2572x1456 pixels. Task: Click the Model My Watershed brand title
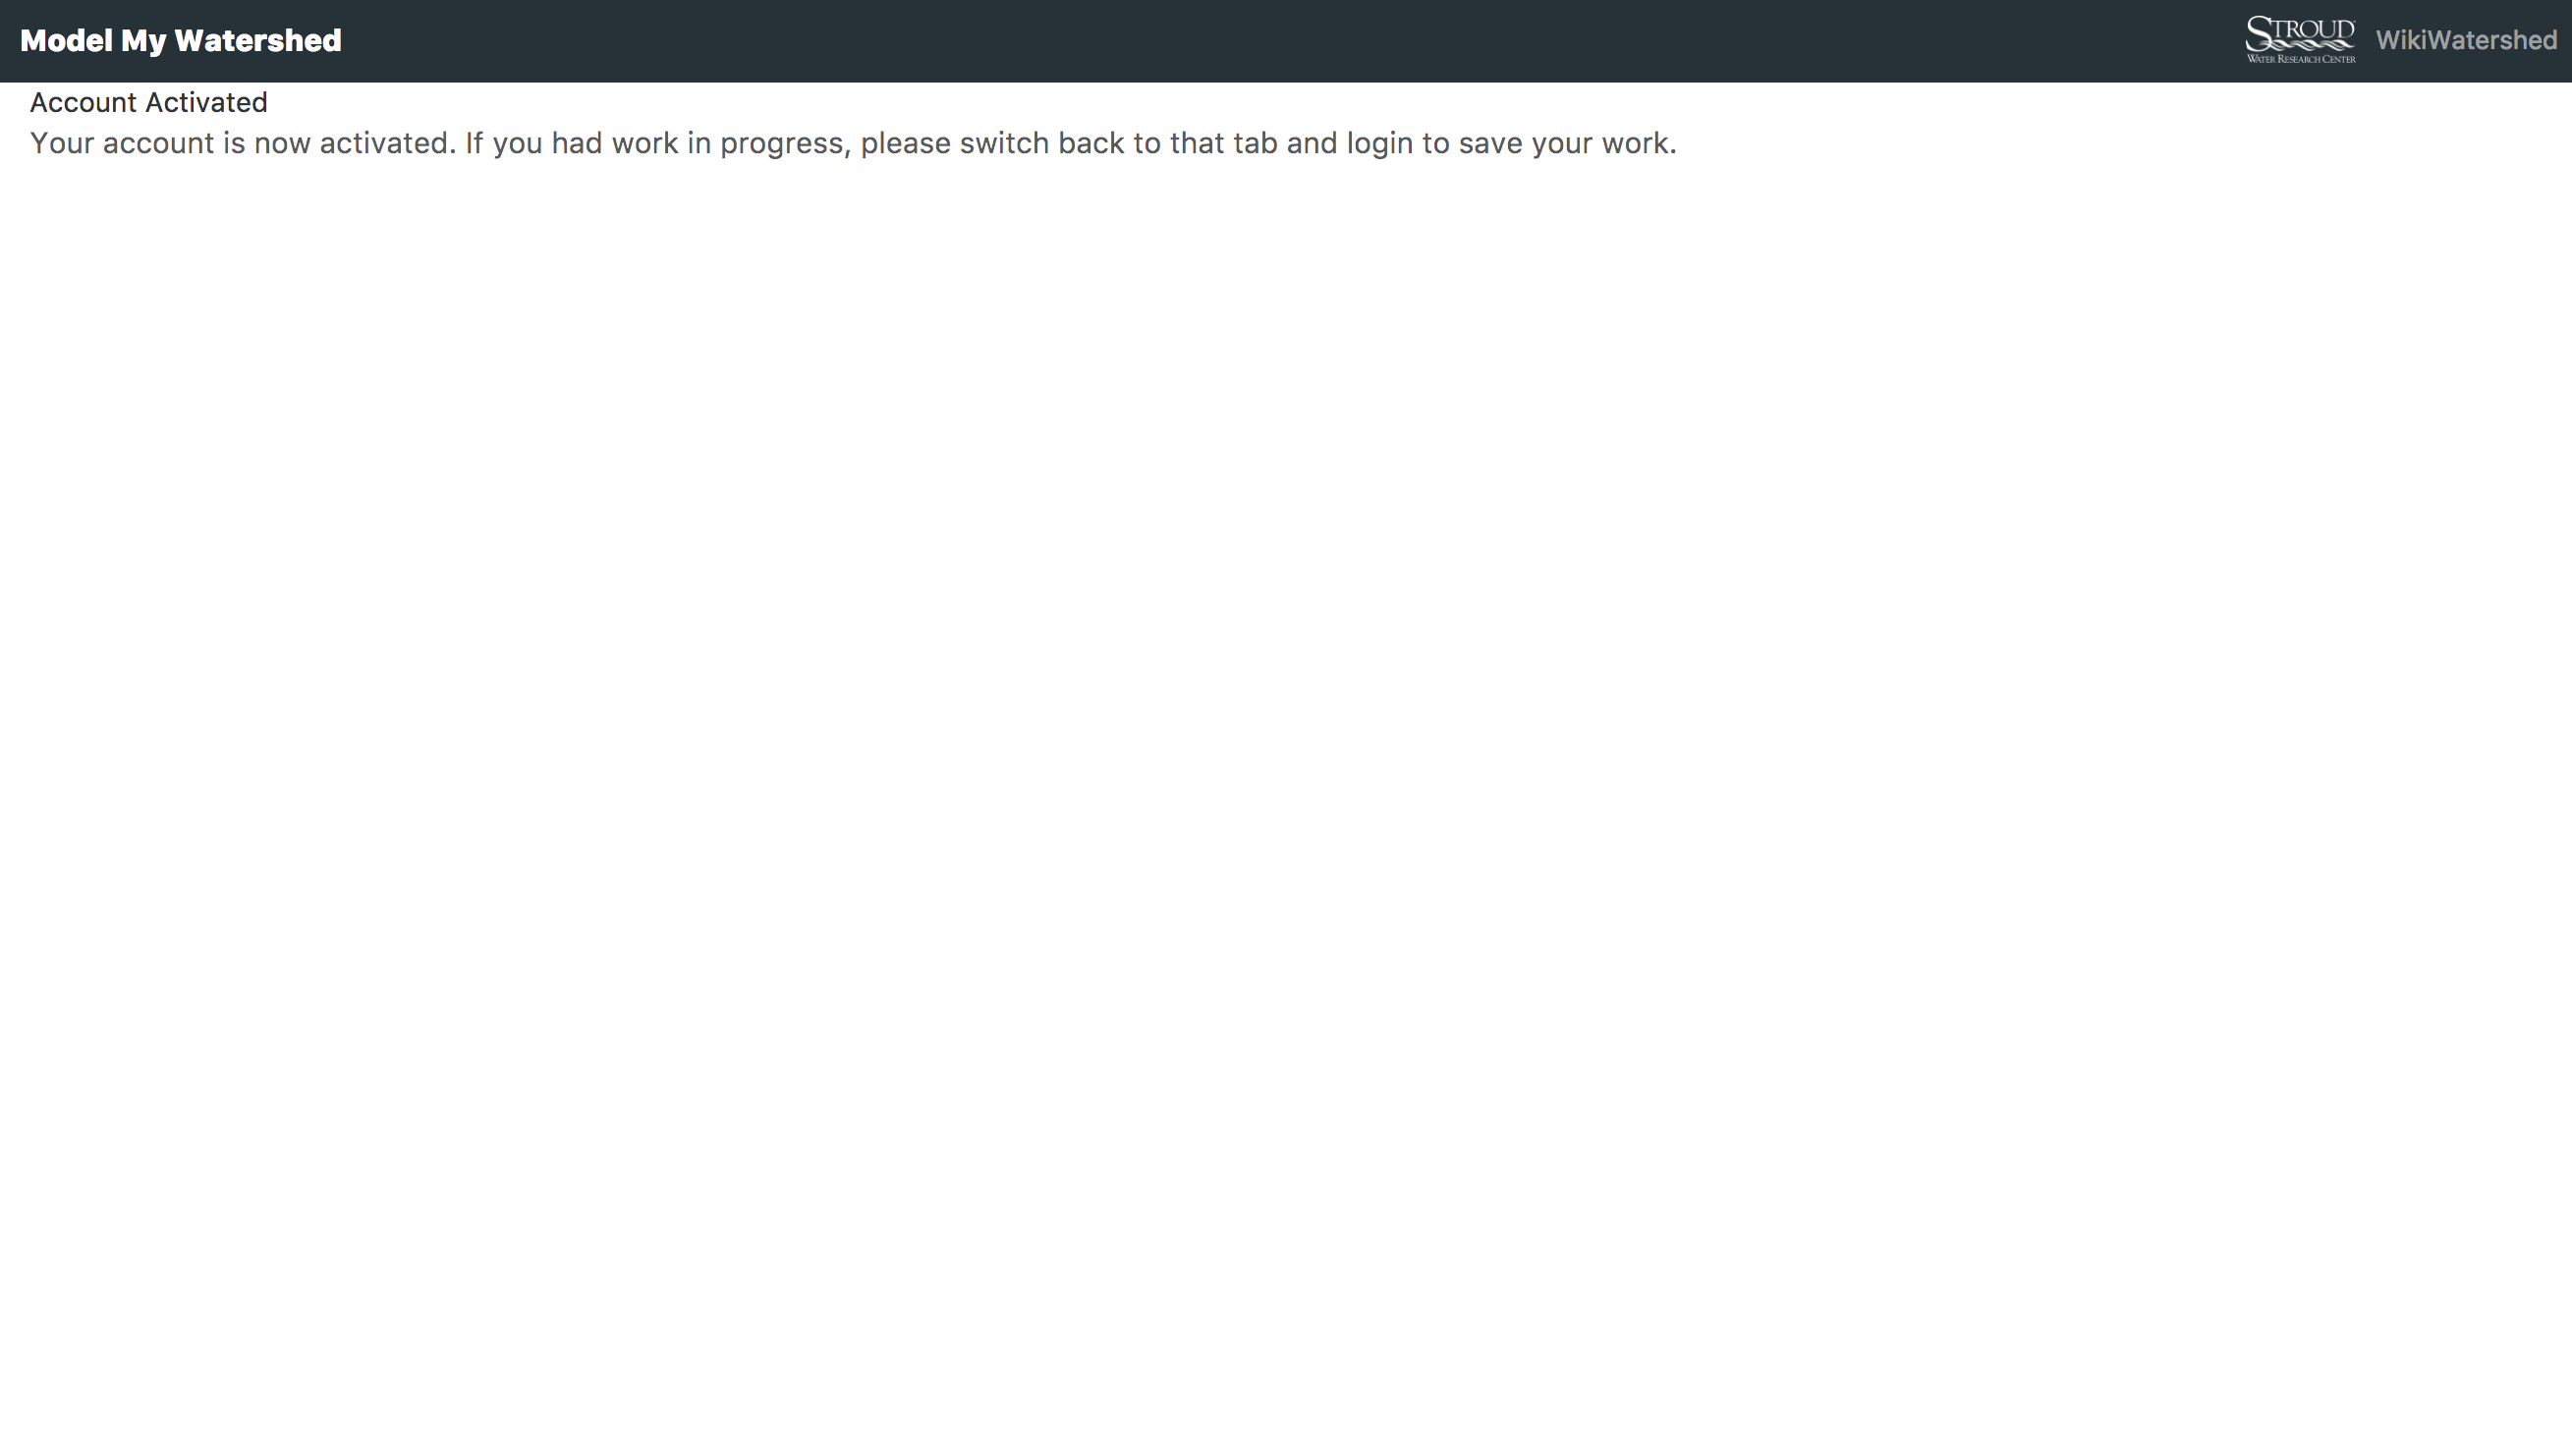click(x=181, y=41)
